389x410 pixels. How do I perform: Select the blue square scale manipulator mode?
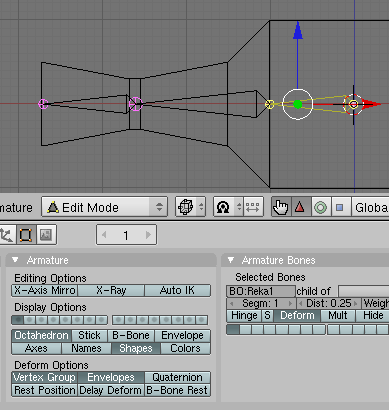pos(340,207)
